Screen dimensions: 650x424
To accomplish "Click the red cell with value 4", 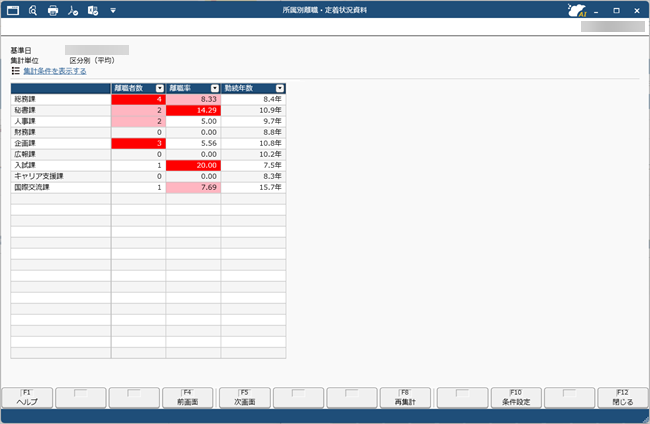I will (138, 99).
